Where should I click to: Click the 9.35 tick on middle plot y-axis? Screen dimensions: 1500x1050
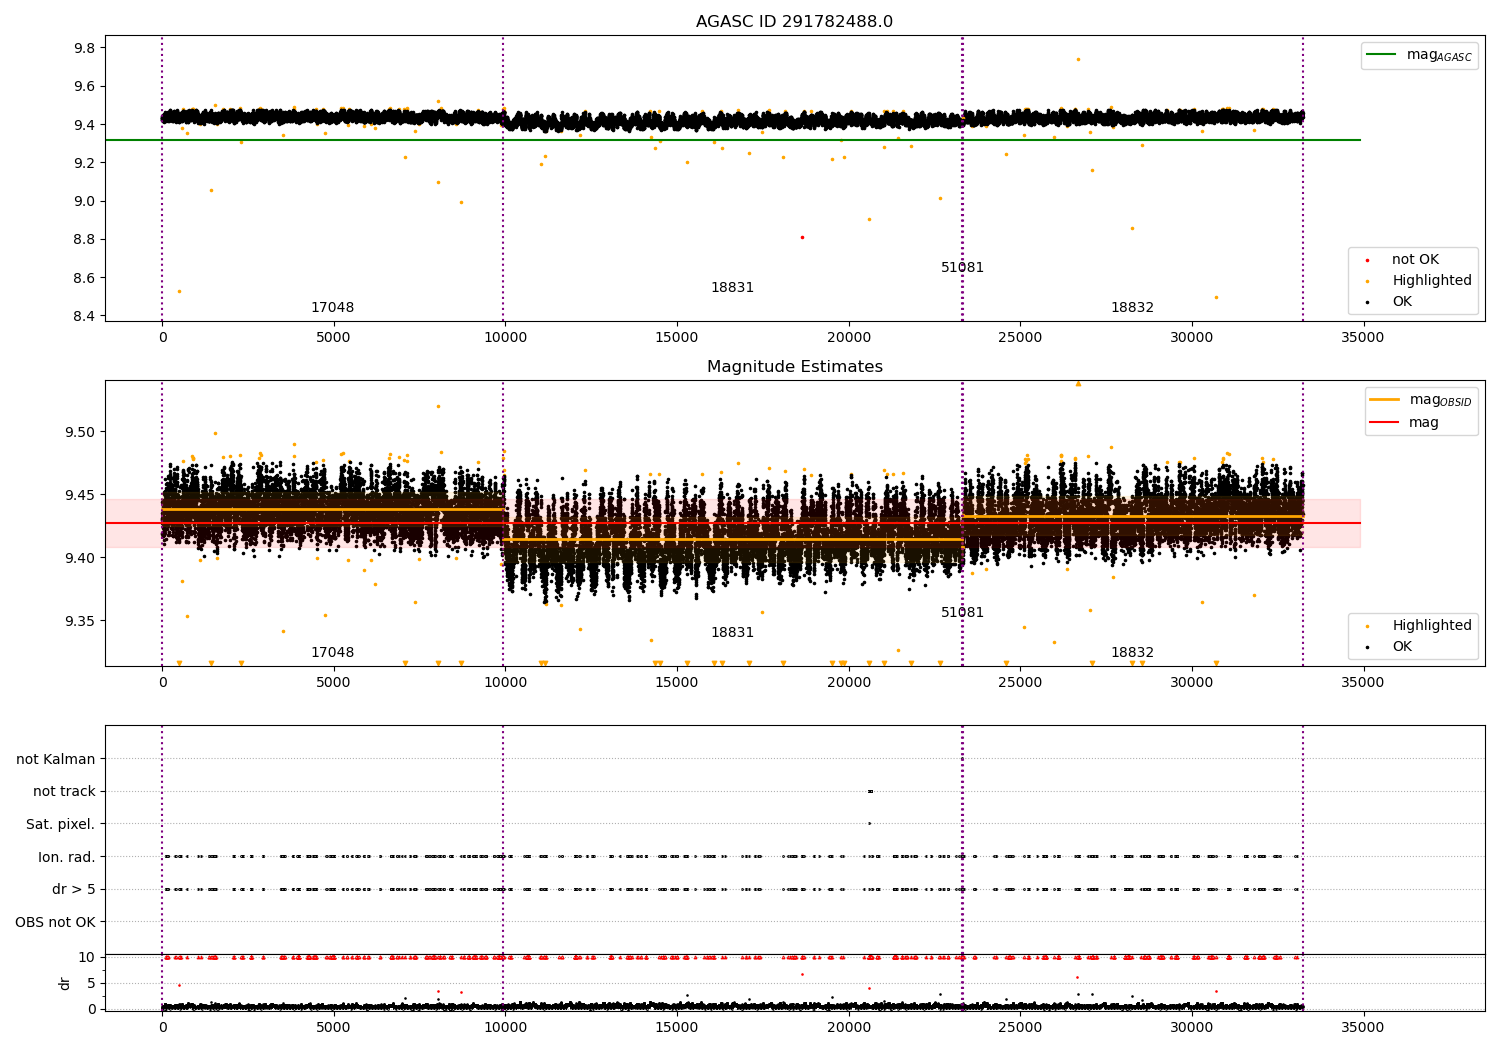pos(81,622)
